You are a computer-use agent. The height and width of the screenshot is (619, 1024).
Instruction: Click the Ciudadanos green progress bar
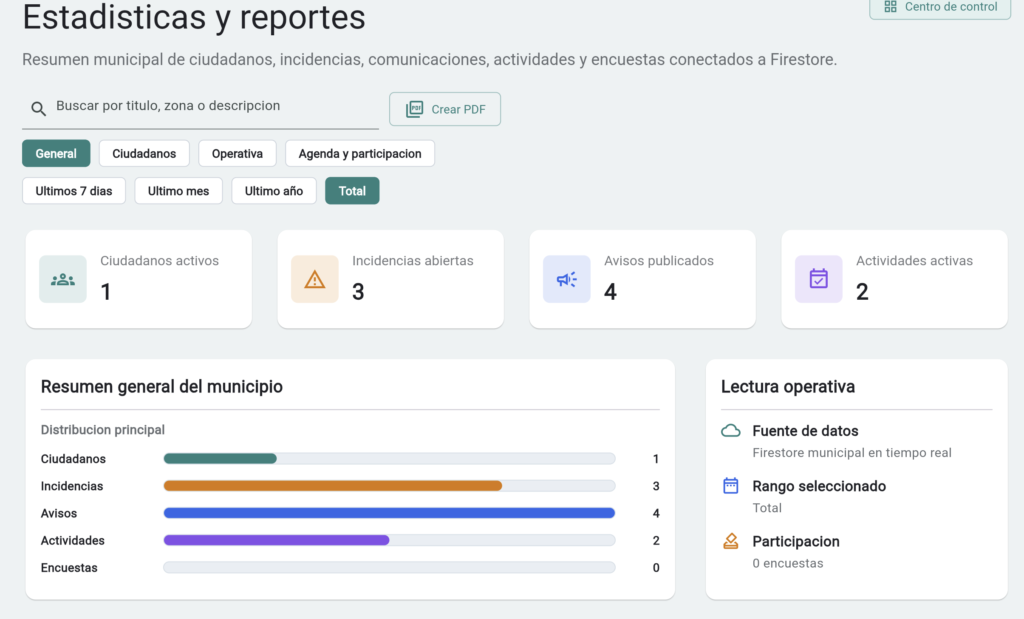coord(220,458)
